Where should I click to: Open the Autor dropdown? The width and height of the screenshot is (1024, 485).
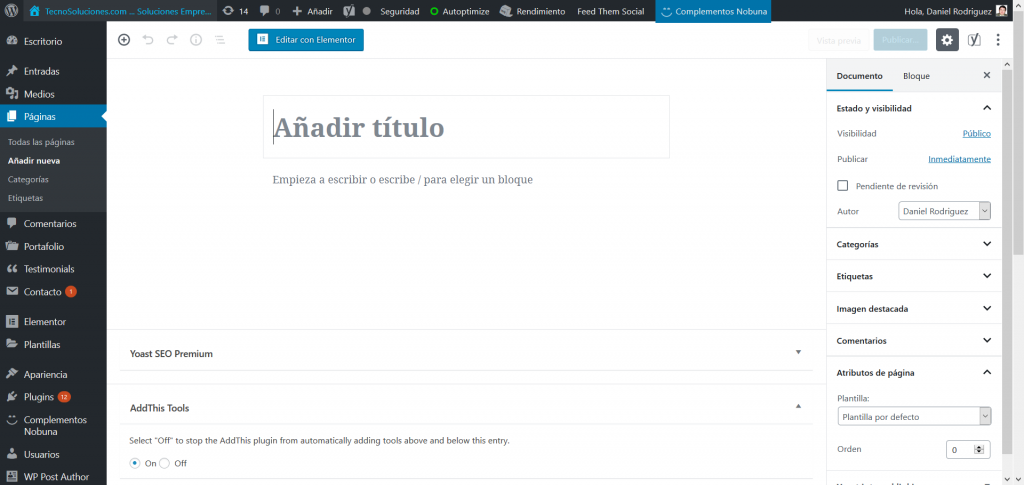(944, 211)
